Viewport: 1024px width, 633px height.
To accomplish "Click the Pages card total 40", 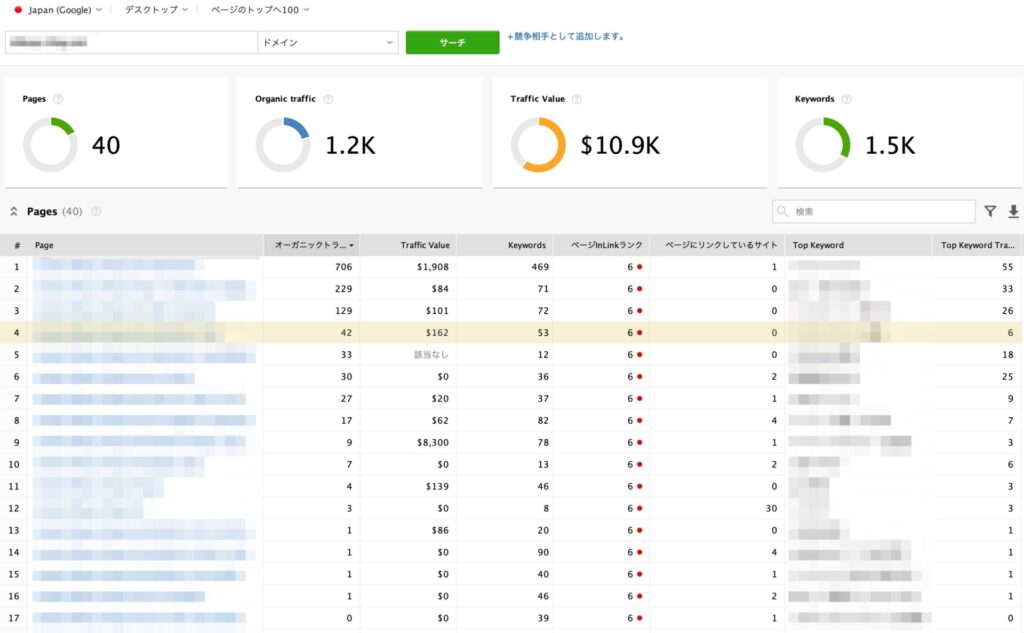I will point(106,145).
